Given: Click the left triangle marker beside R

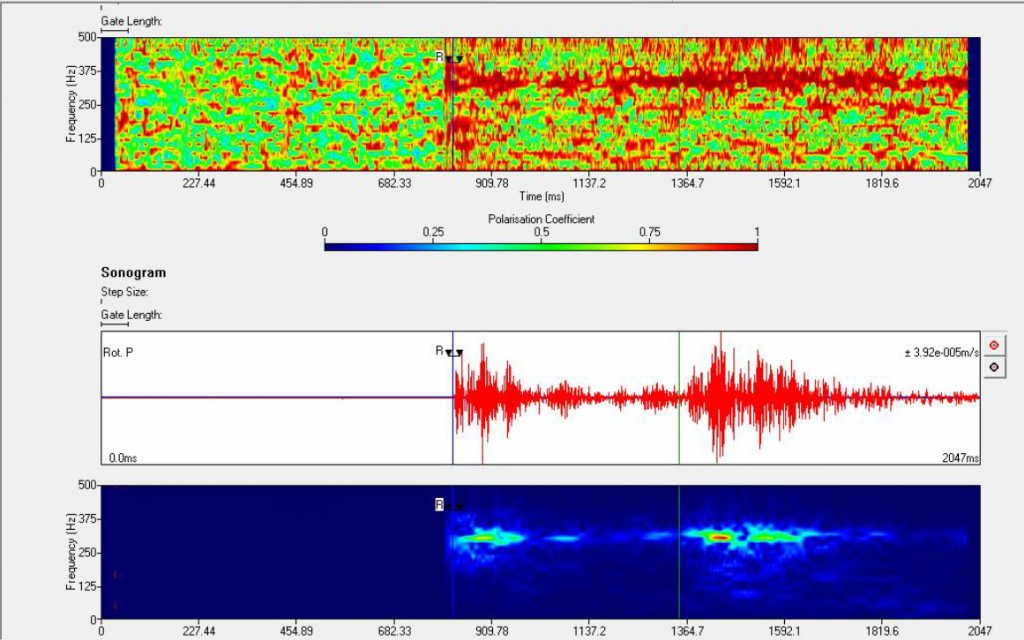Looking at the screenshot, I should click(x=448, y=352).
